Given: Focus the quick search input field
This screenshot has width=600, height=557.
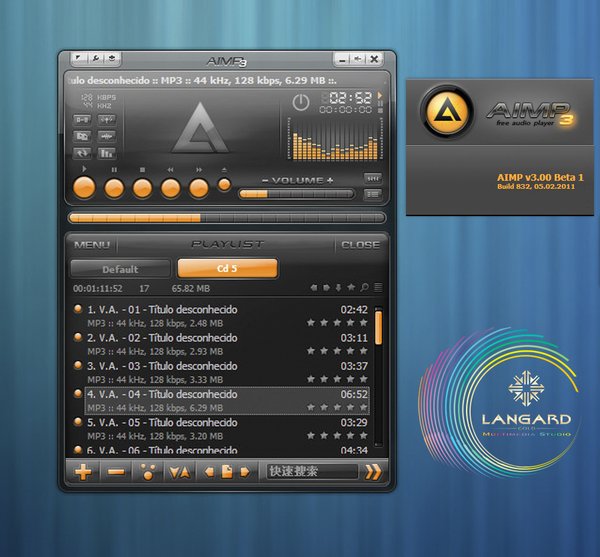Looking at the screenshot, I should tap(312, 471).
